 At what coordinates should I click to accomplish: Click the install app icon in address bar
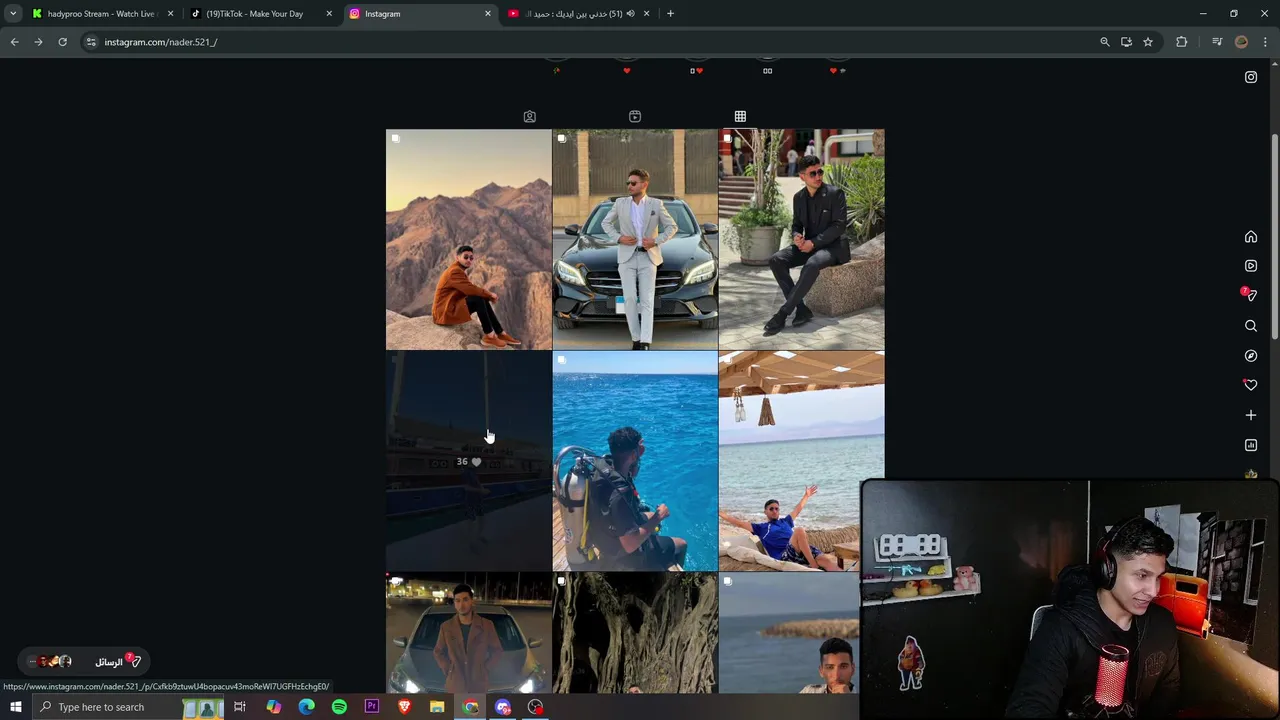[1126, 42]
